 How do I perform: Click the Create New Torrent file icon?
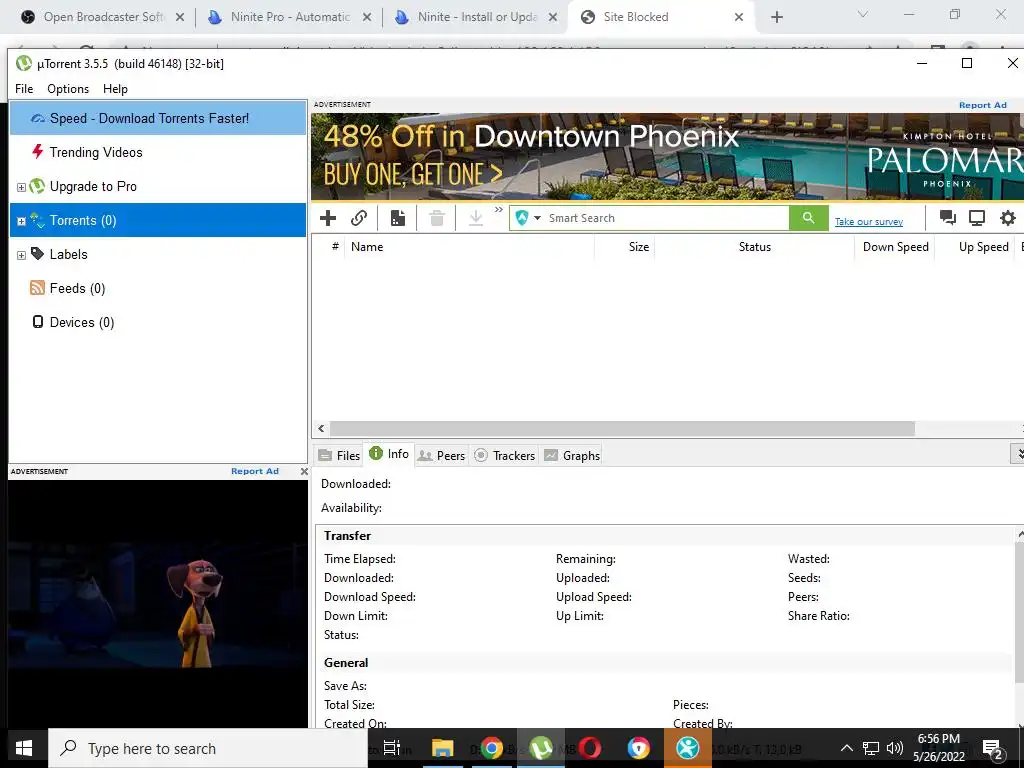(x=398, y=218)
